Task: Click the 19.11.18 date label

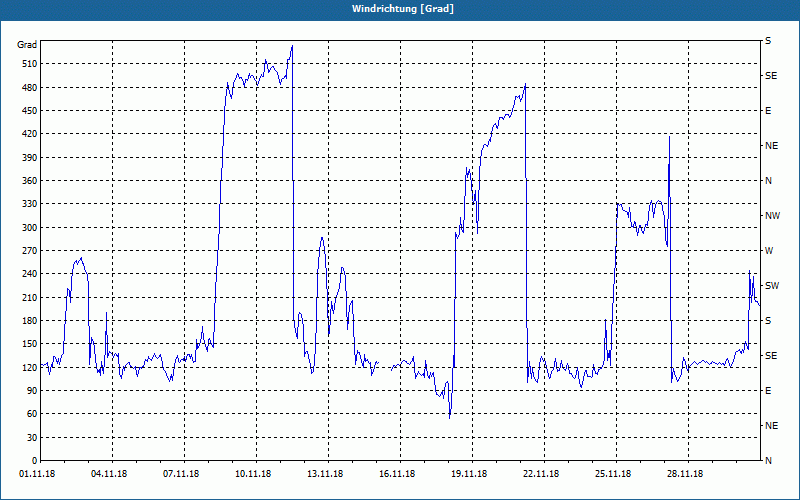Action: pos(469,474)
